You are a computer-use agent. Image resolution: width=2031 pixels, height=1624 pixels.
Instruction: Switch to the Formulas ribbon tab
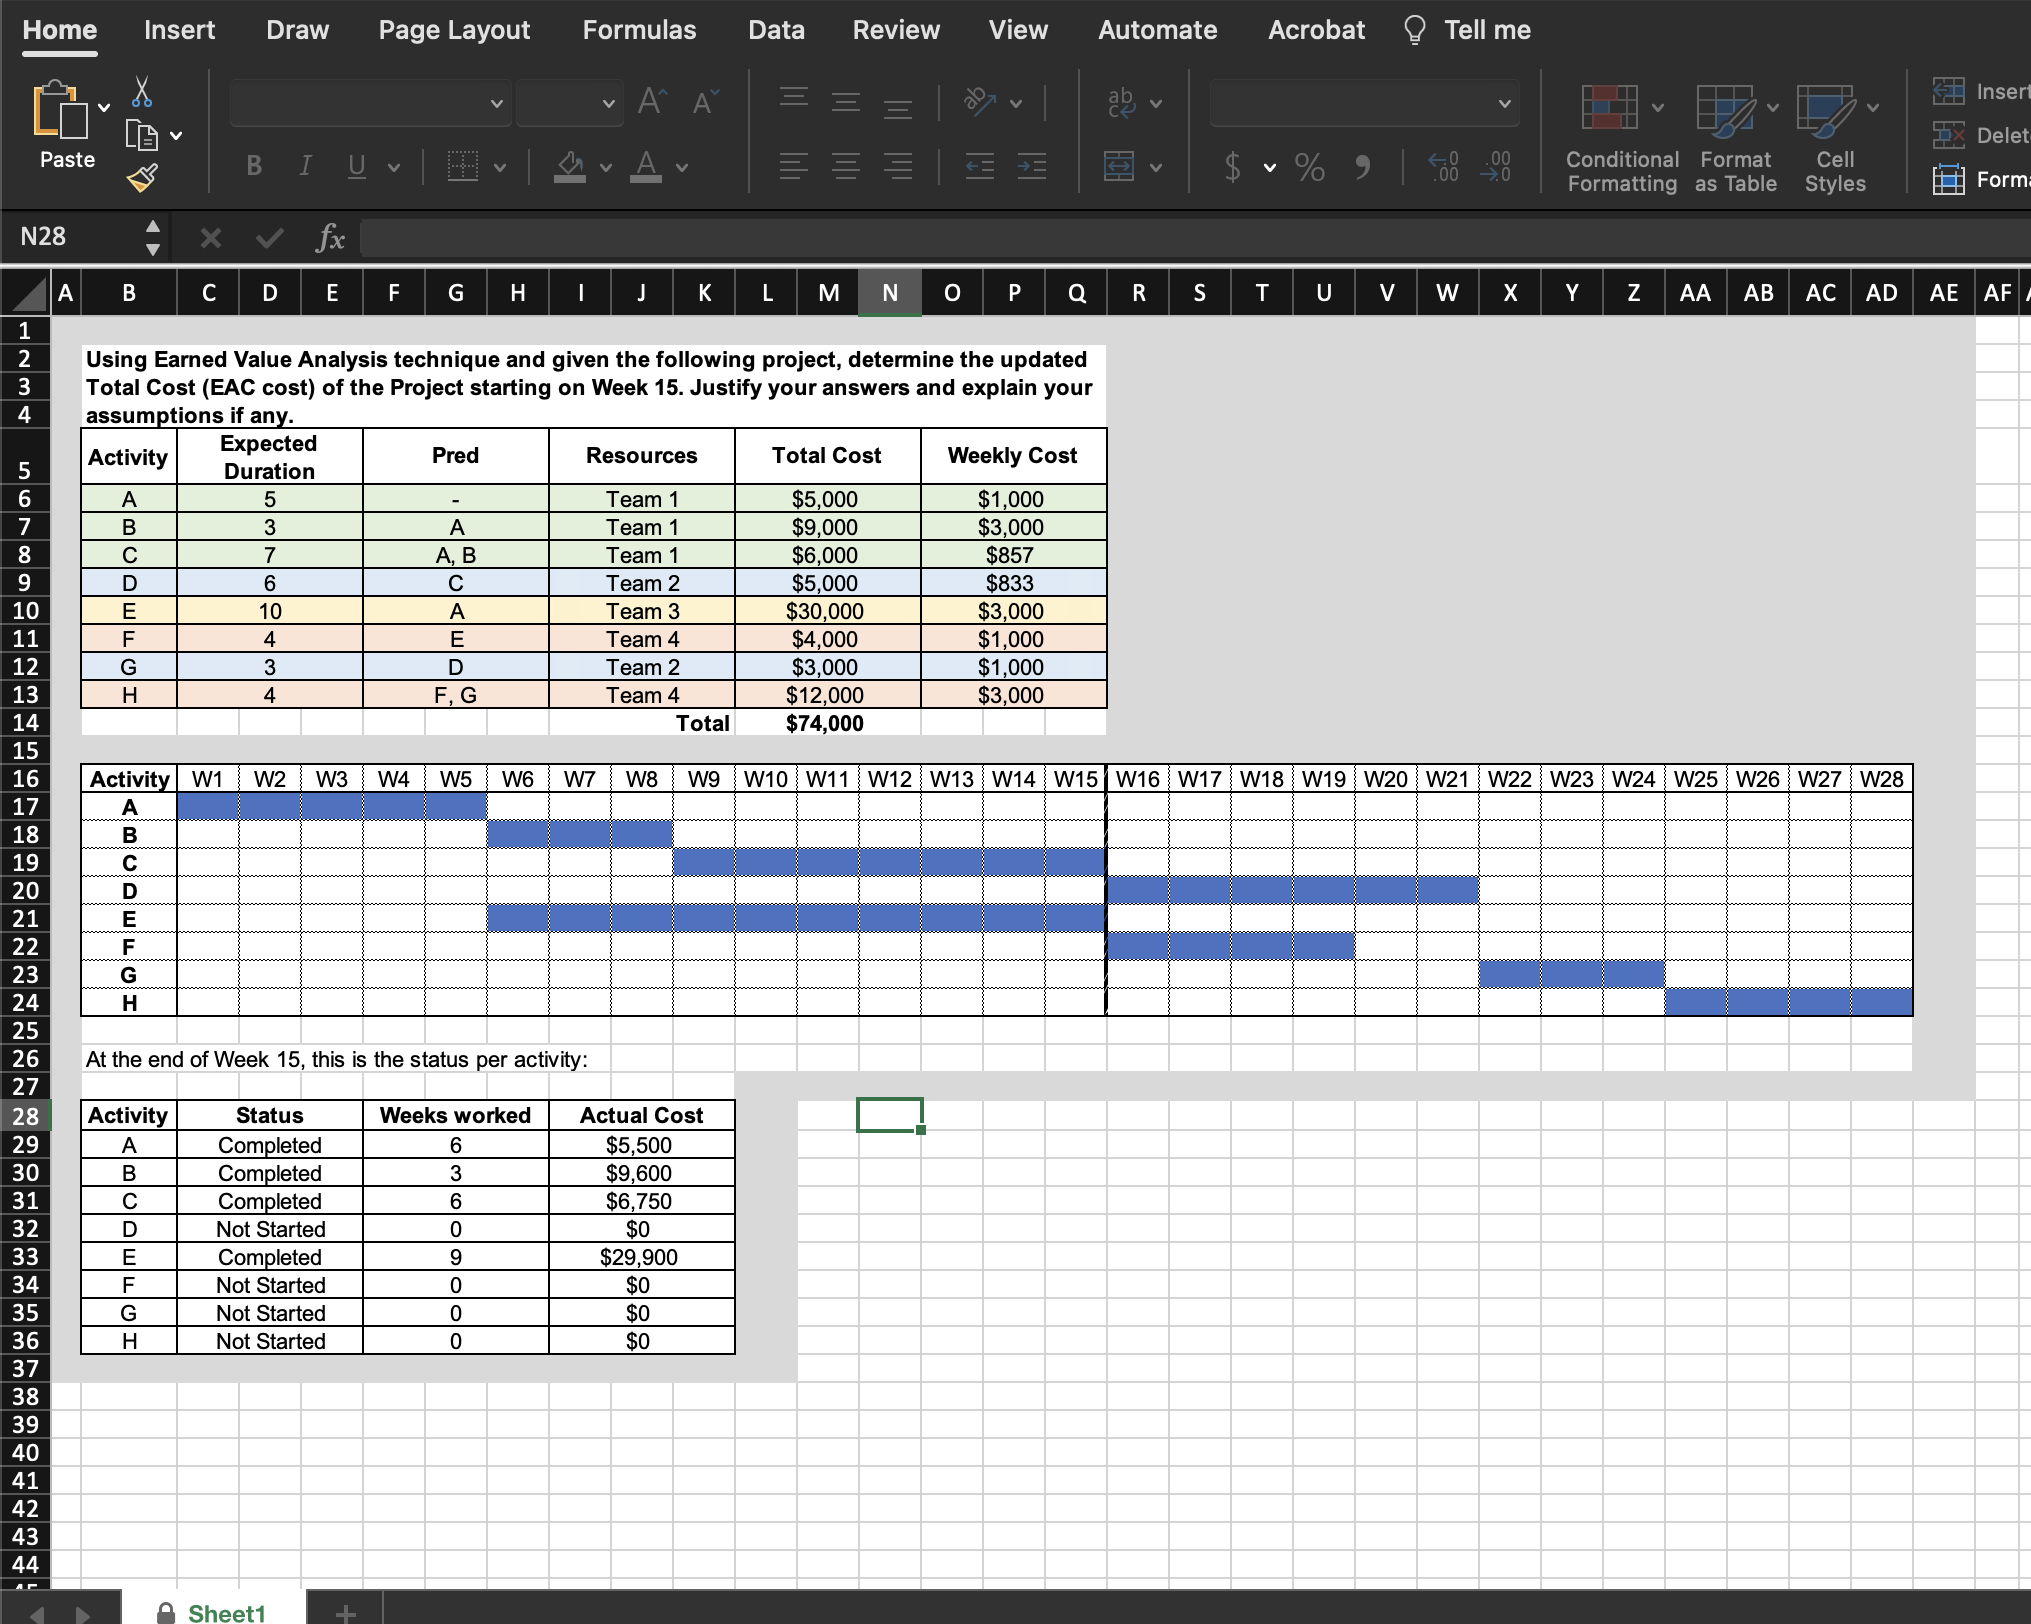[x=639, y=30]
